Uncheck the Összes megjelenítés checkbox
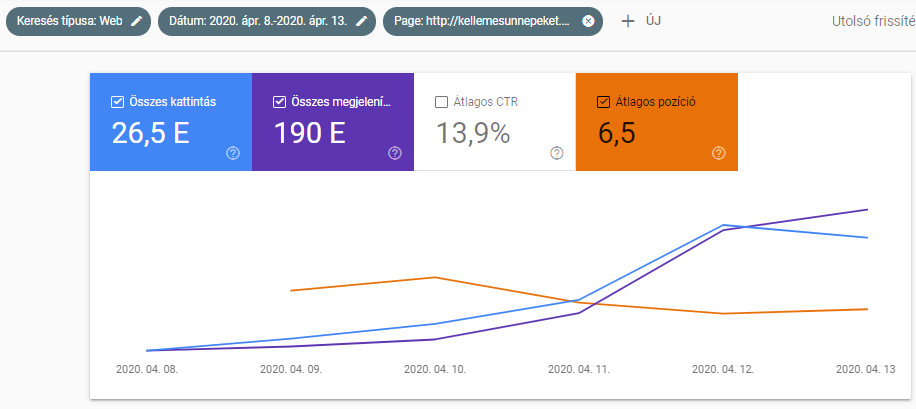This screenshot has width=916, height=409. click(279, 101)
